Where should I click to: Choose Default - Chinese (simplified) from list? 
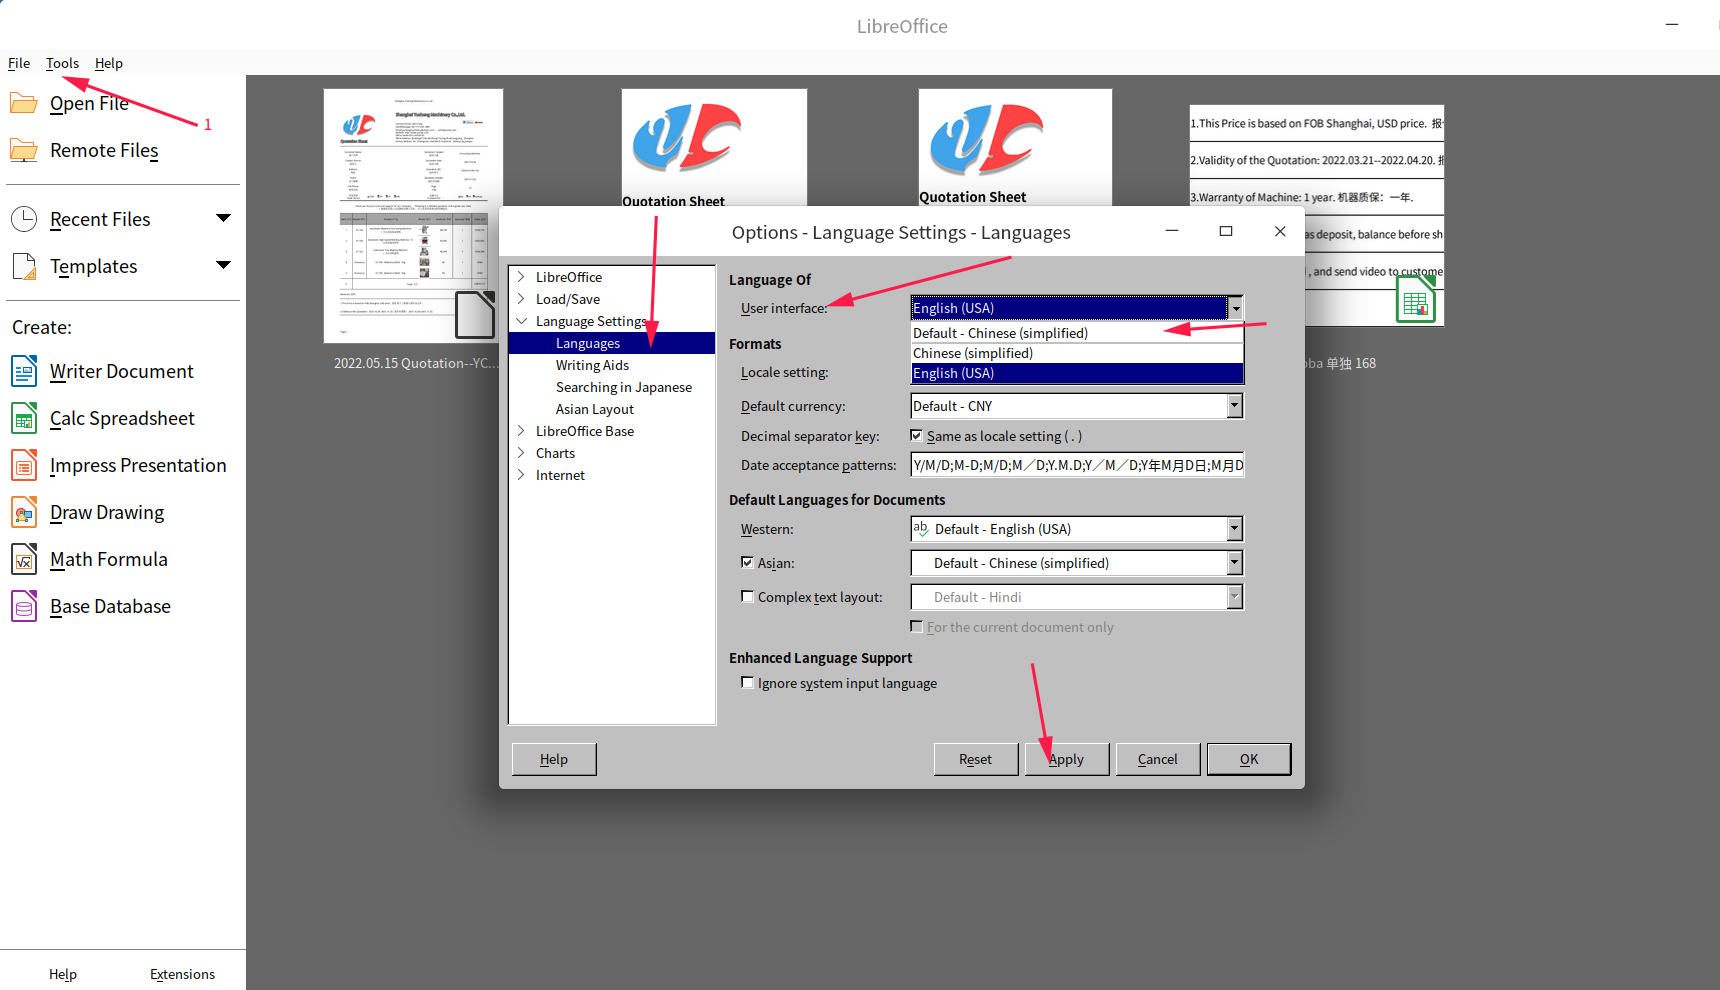click(1077, 333)
